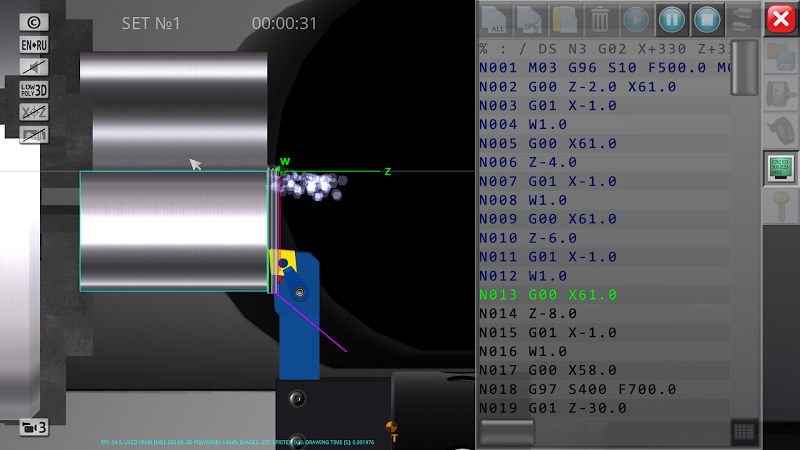800x450 pixels.
Task: Click the code list horizontal scrollbar thumb
Action: click(x=506, y=432)
